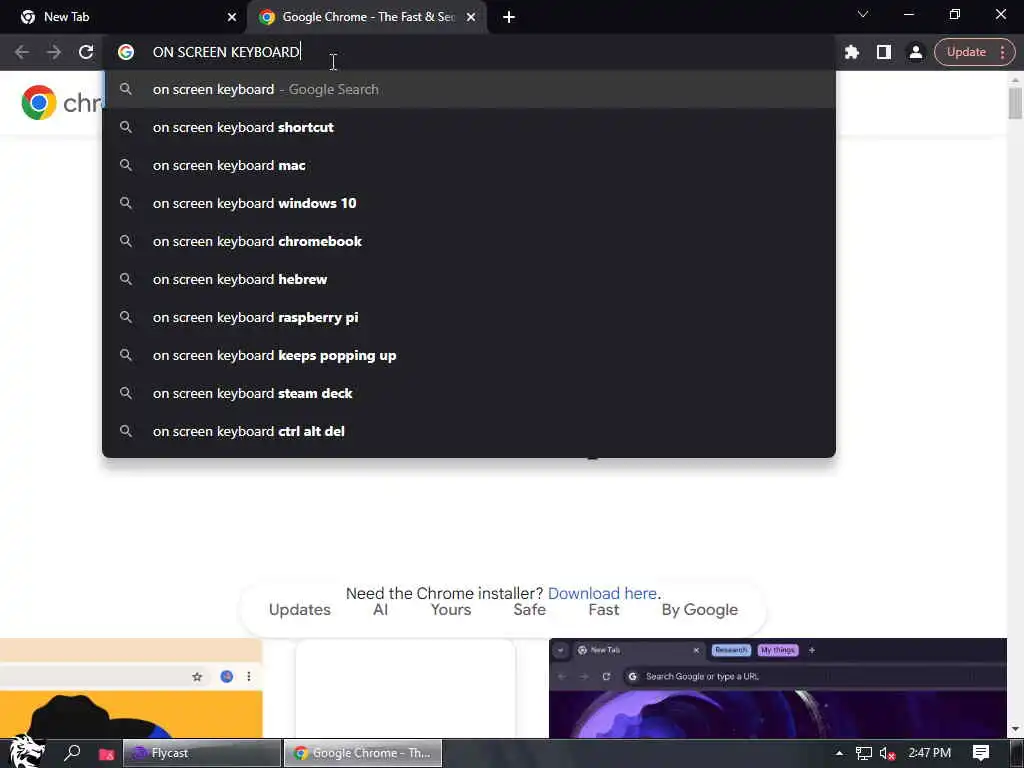Choose suggestion on screen keyboard raspberry pi
Image resolution: width=1024 pixels, height=768 pixels.
[469, 317]
